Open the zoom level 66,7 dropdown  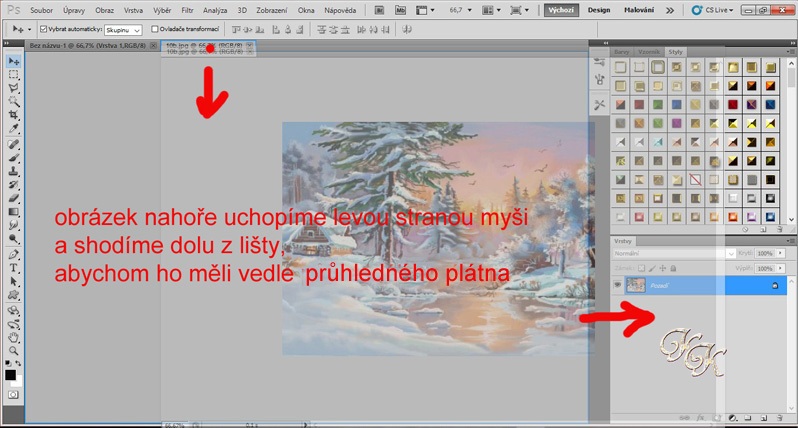tap(469, 10)
